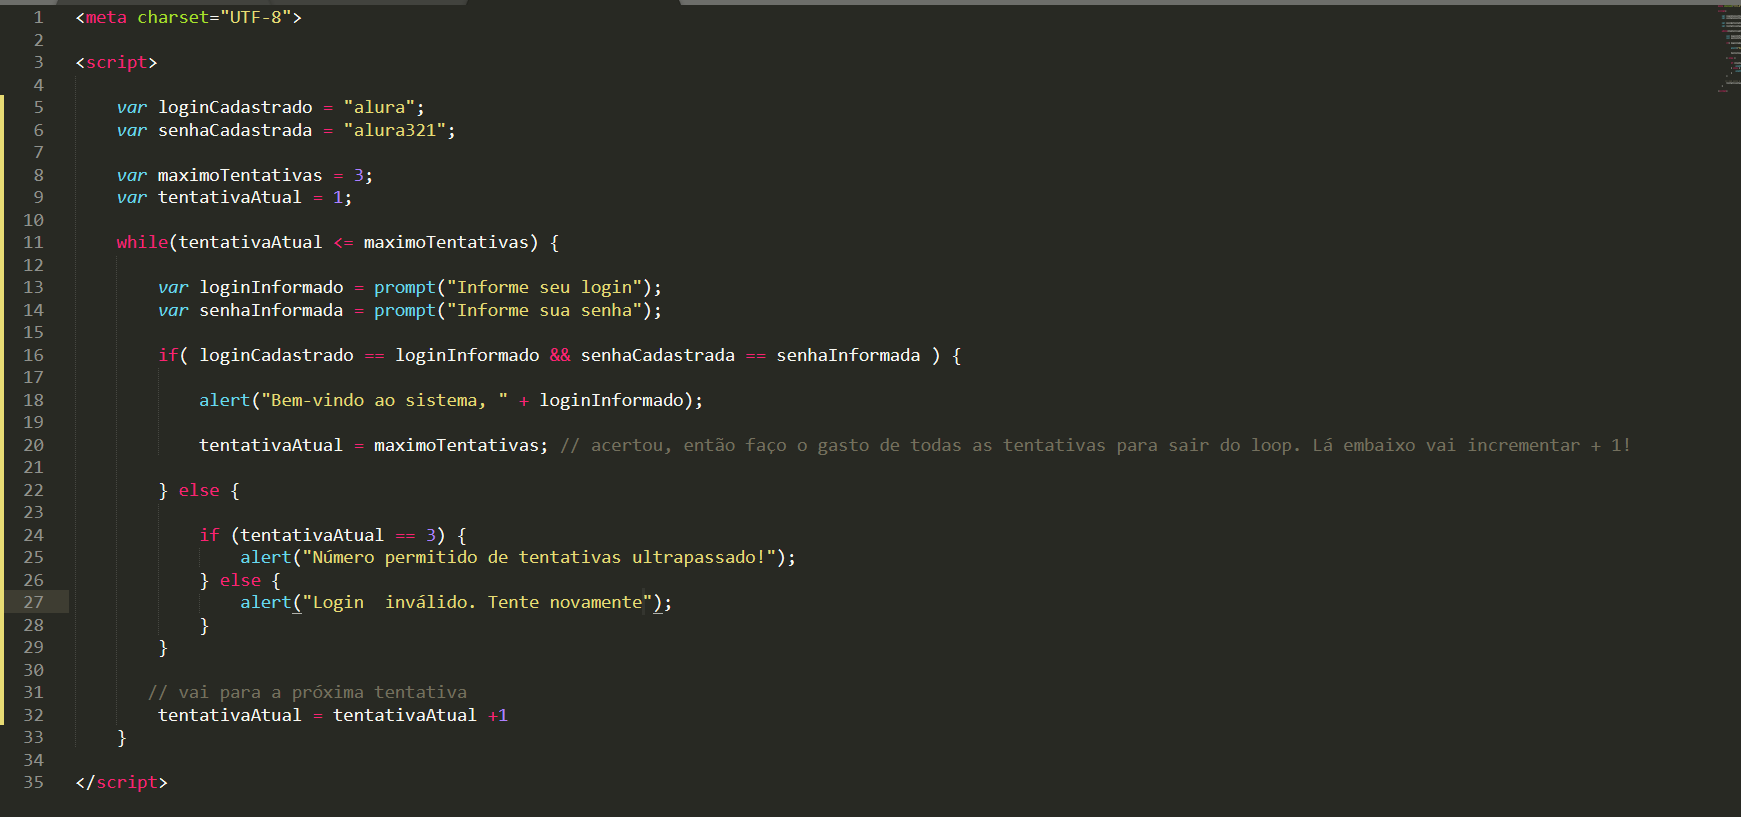Click the "Informe sua senha" prompt string
Viewport: 1741px width, 817px height.
click(x=544, y=310)
